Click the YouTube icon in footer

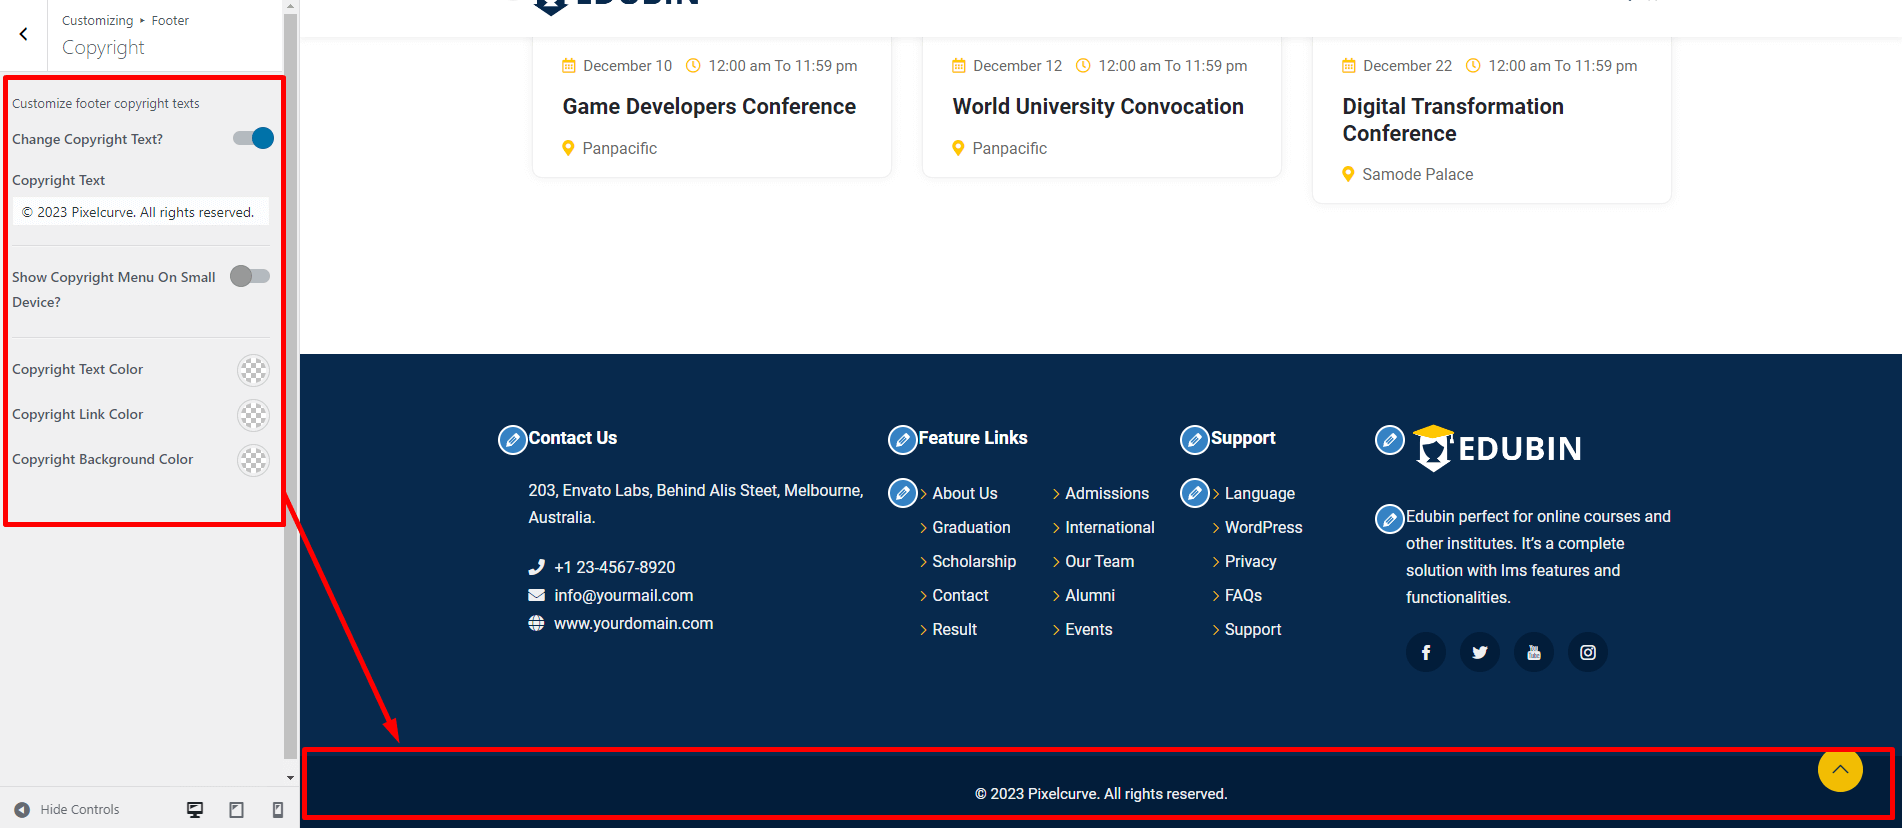(x=1533, y=653)
